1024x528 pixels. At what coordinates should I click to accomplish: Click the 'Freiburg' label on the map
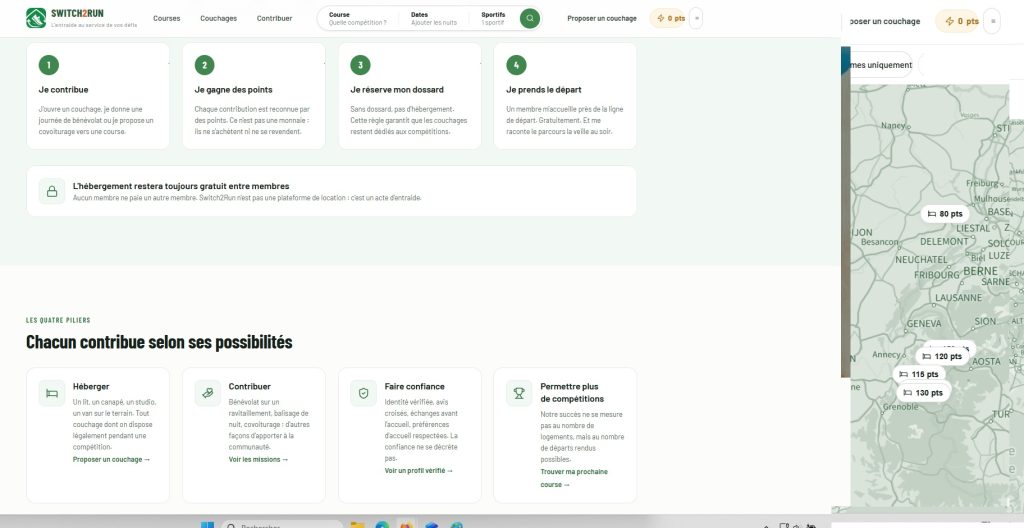click(x=982, y=183)
